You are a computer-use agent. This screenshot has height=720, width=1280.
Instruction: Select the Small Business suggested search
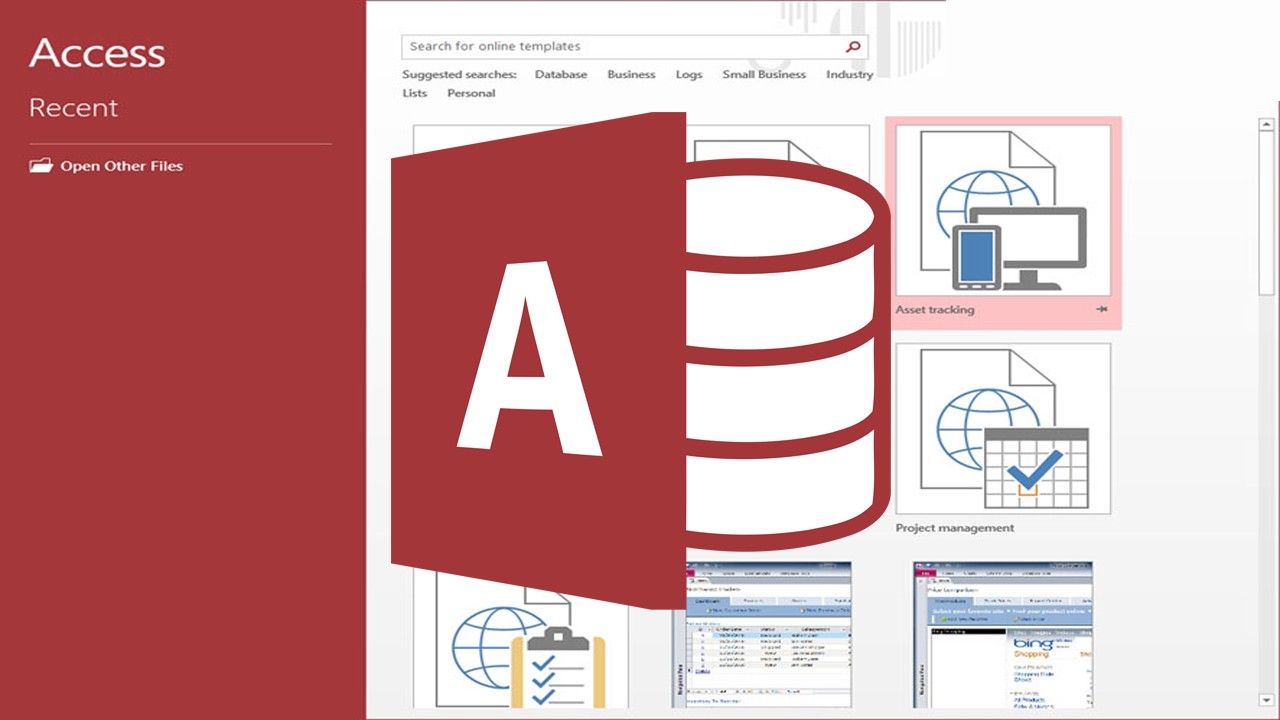point(764,74)
